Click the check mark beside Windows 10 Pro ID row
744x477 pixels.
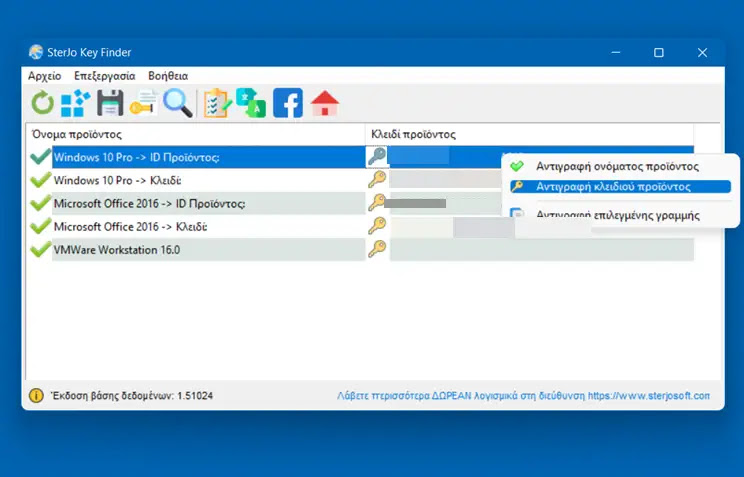(x=40, y=156)
